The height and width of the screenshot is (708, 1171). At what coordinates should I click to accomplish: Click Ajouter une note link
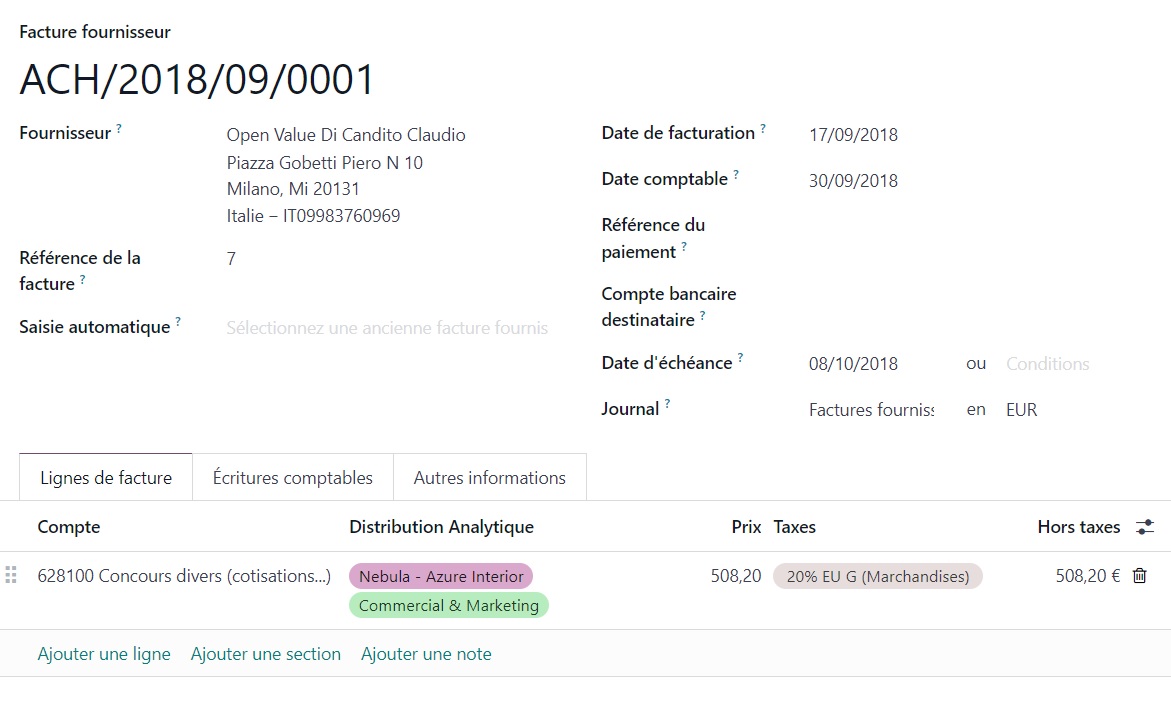[x=426, y=654]
